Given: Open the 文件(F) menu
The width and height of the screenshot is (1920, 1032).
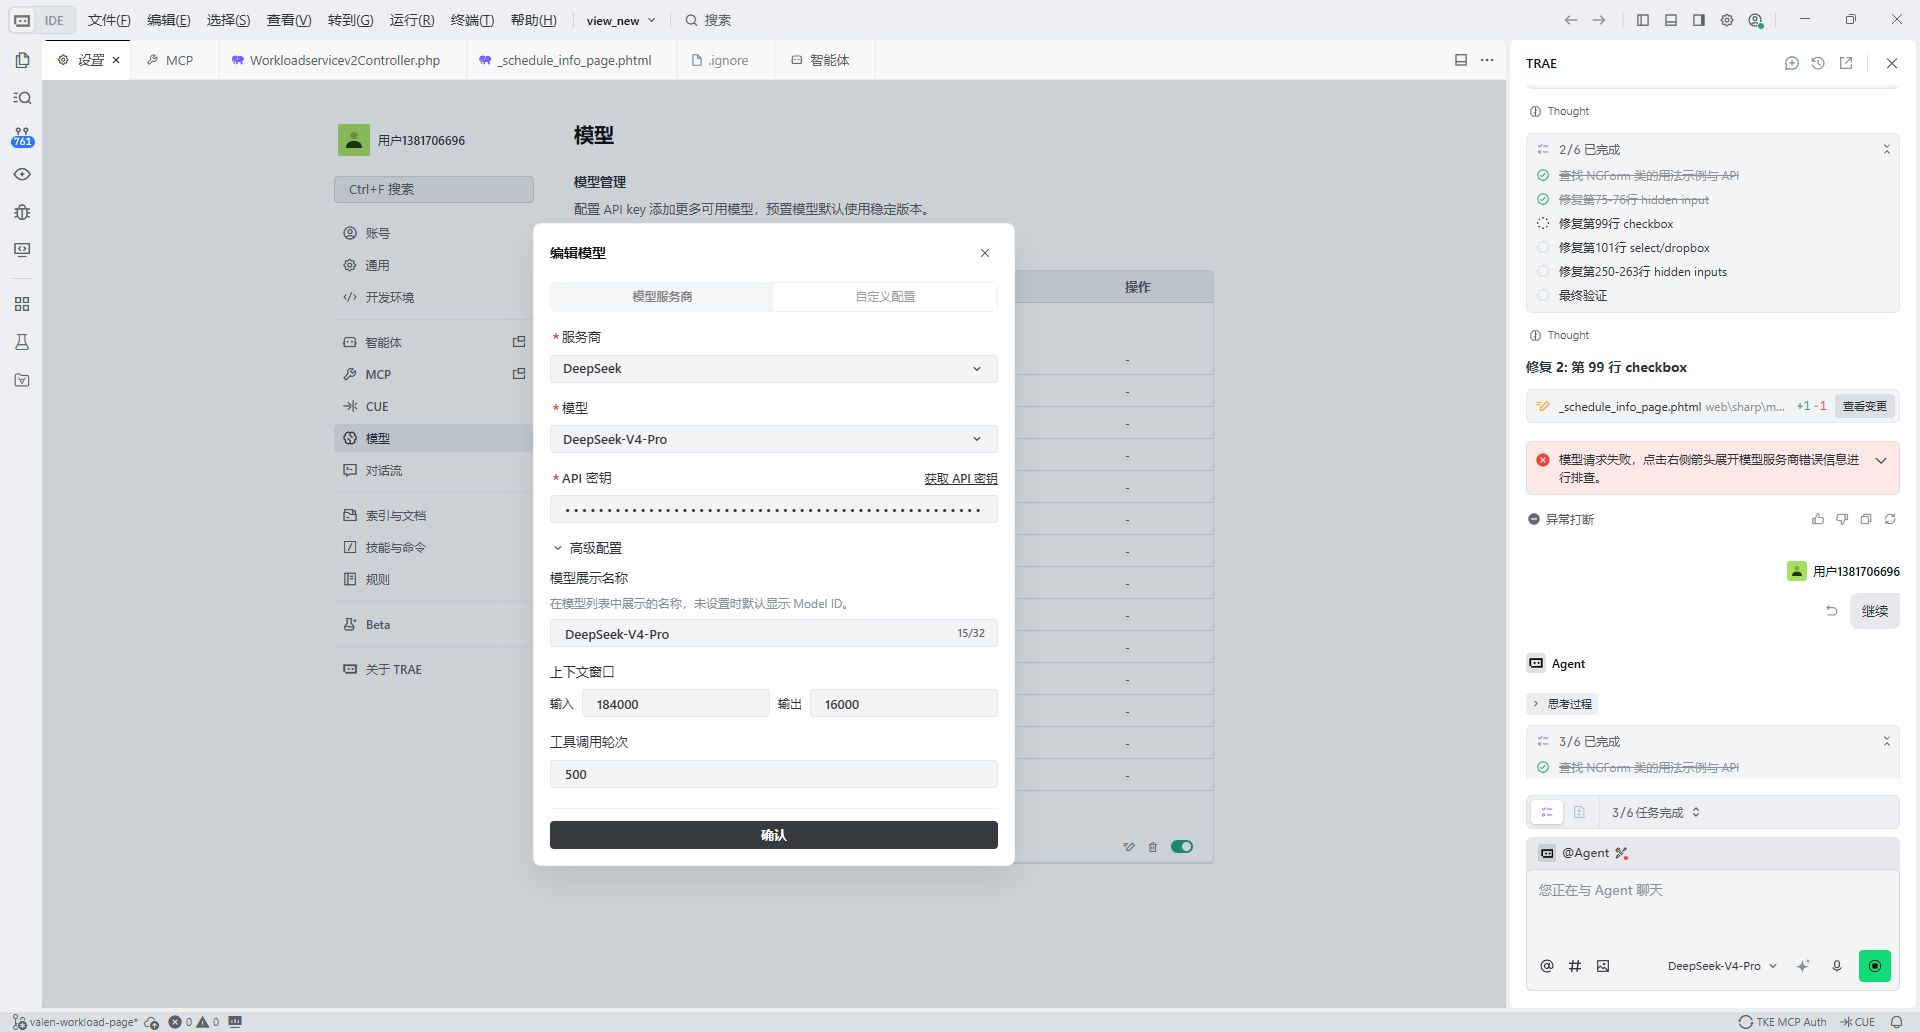Looking at the screenshot, I should click(109, 20).
